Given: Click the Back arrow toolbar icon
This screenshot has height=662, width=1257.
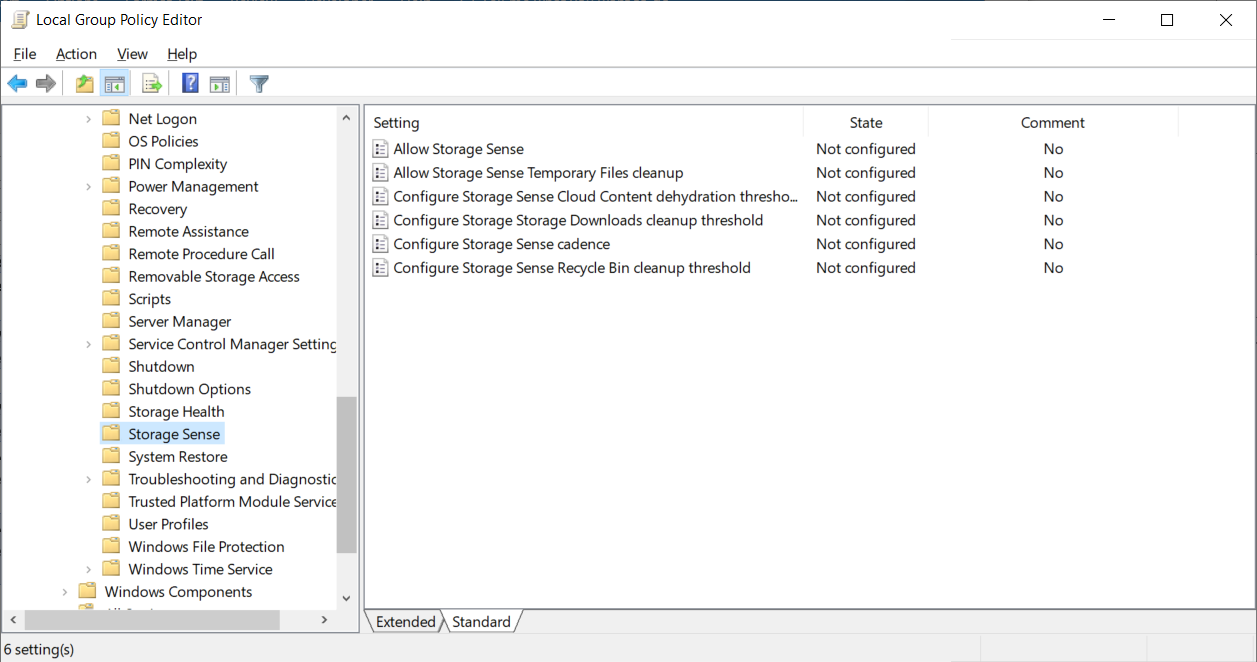Looking at the screenshot, I should 17,84.
